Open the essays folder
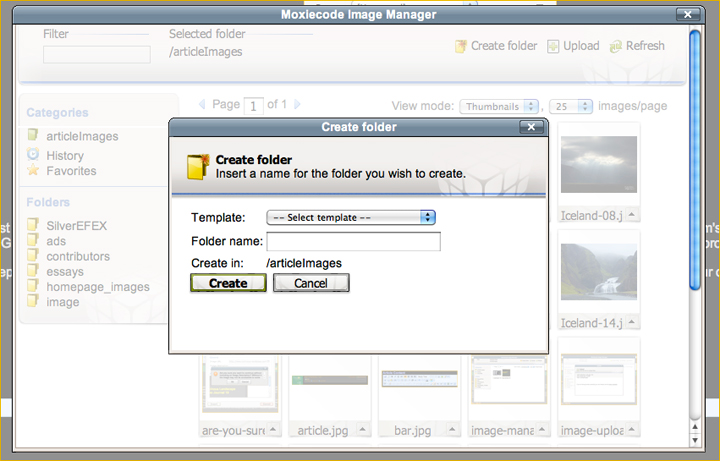 click(x=65, y=272)
